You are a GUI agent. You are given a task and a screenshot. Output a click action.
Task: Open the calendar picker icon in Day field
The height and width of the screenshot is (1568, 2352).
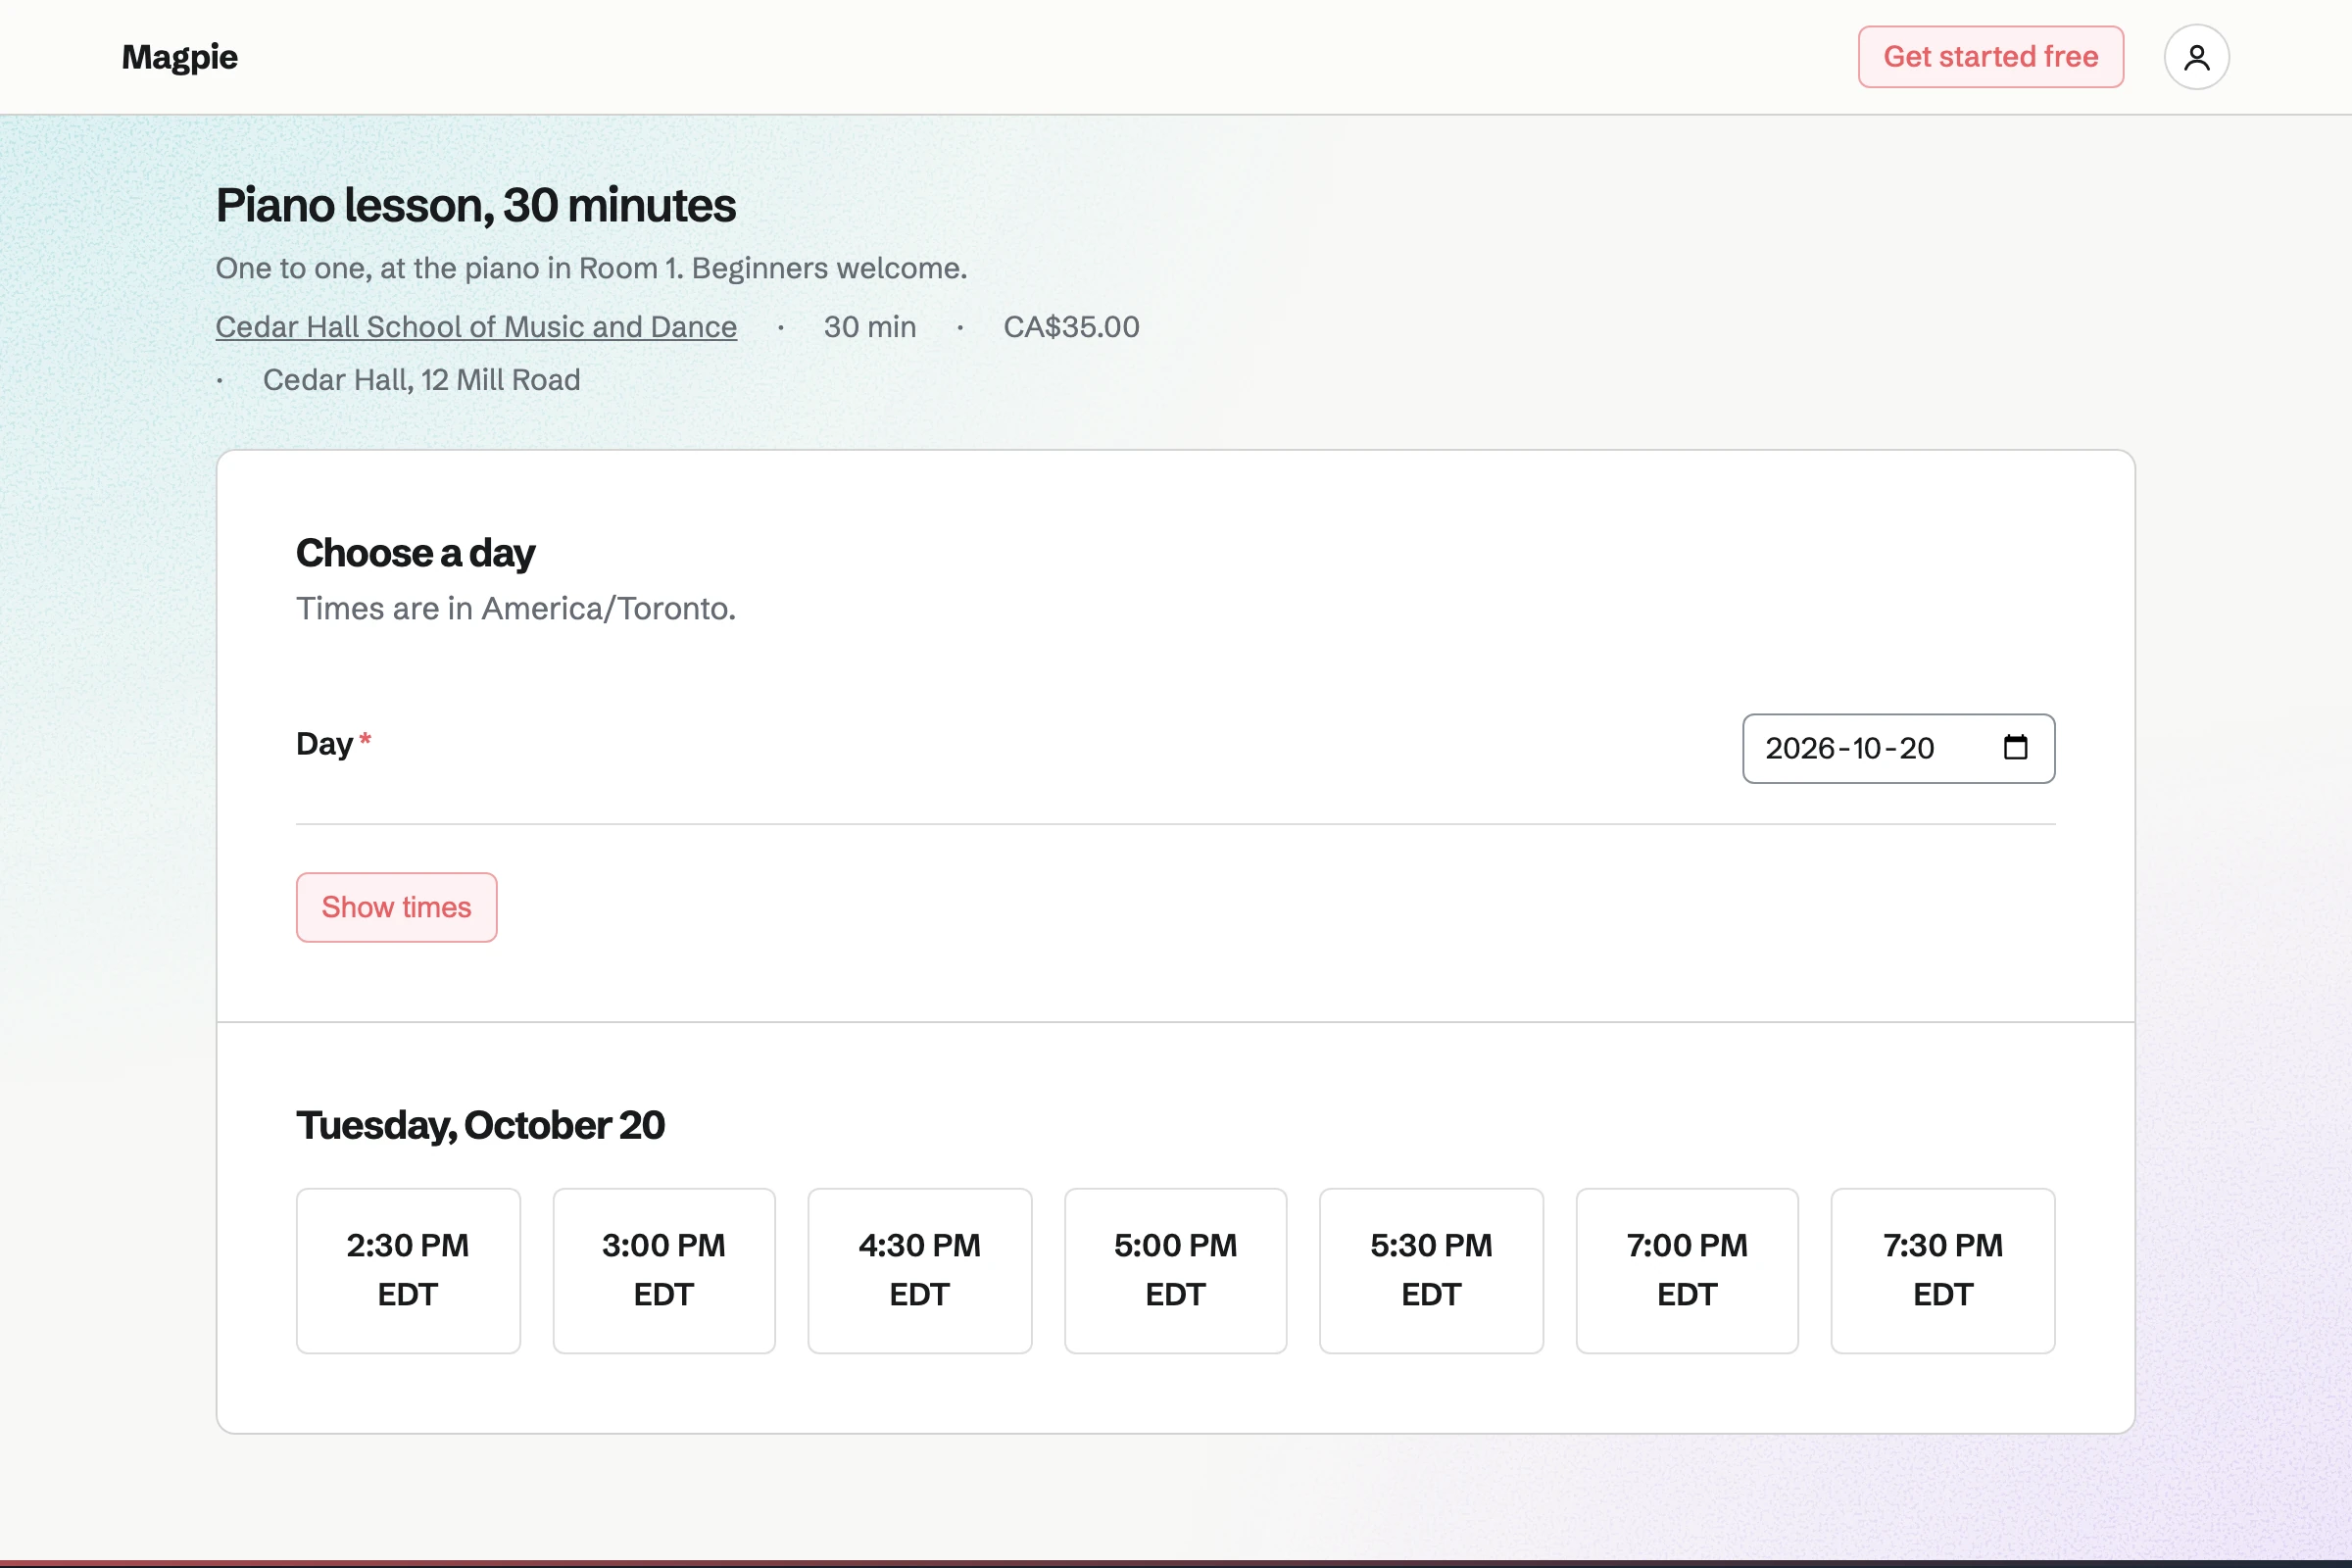pyautogui.click(x=2015, y=747)
